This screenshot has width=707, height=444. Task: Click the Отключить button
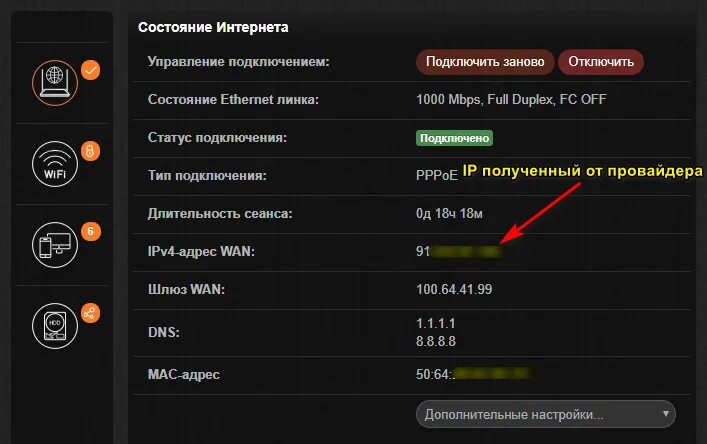point(601,62)
